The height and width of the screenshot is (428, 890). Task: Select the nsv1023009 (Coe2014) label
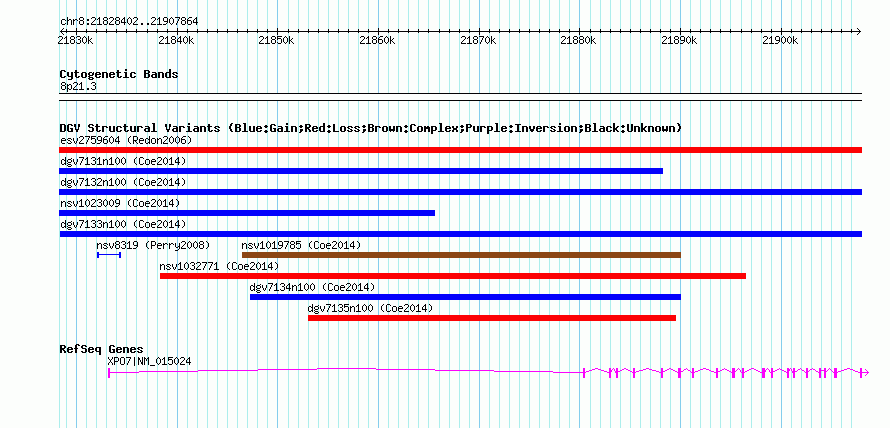coord(120,203)
